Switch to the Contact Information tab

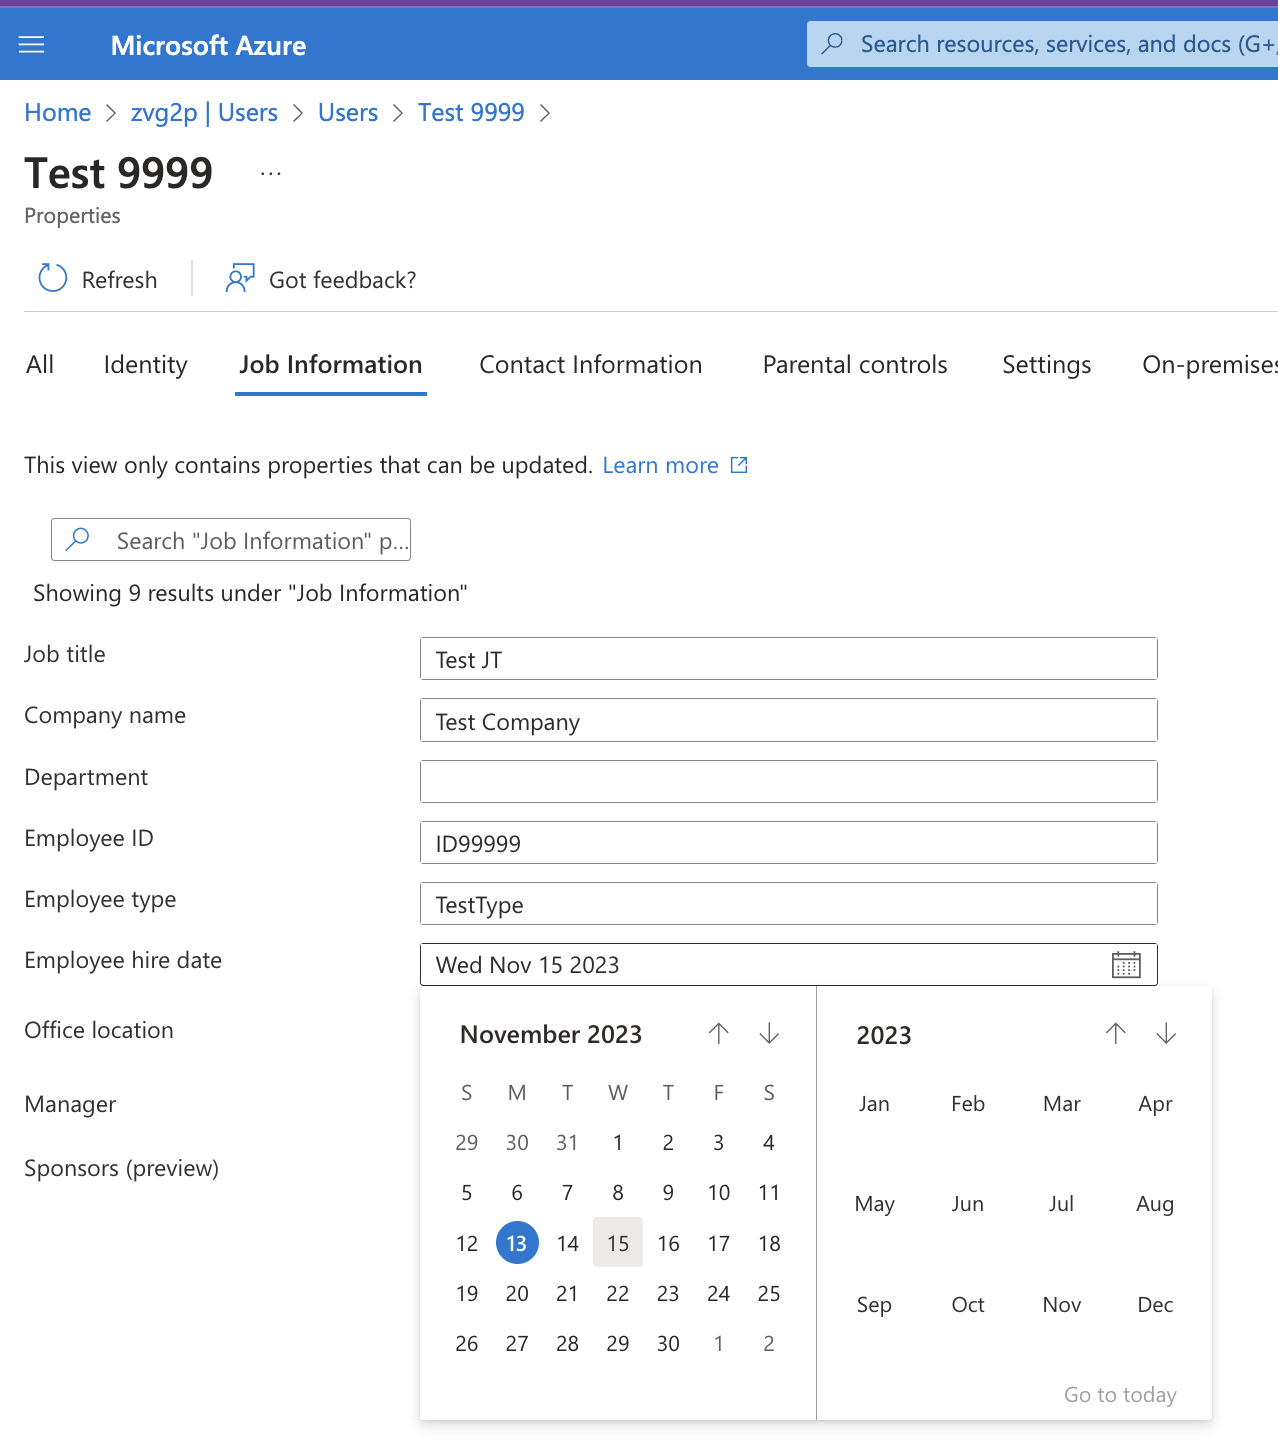tap(591, 365)
